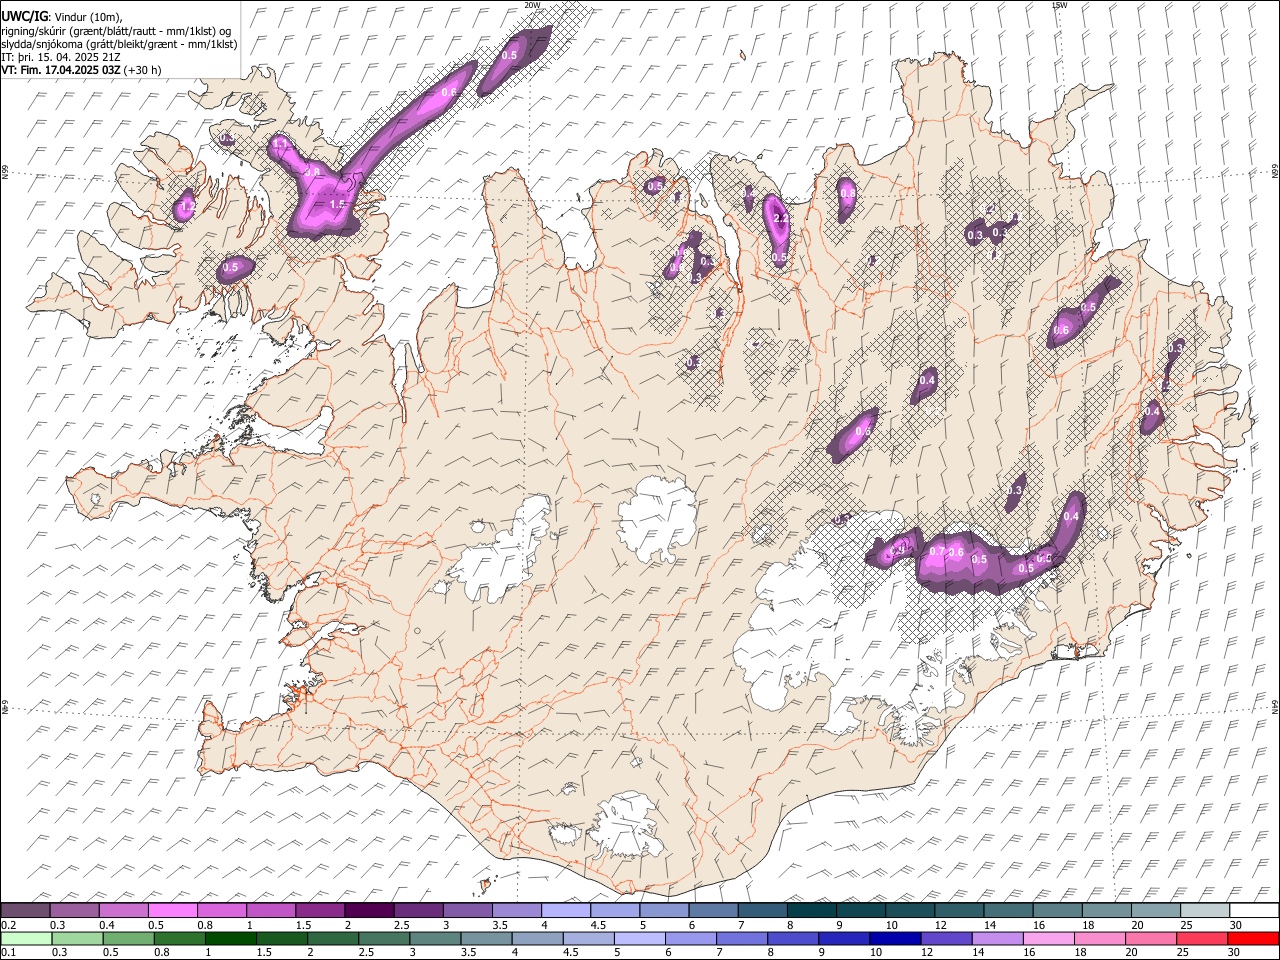Select the '1.2' snowfall value label

coord(187,208)
